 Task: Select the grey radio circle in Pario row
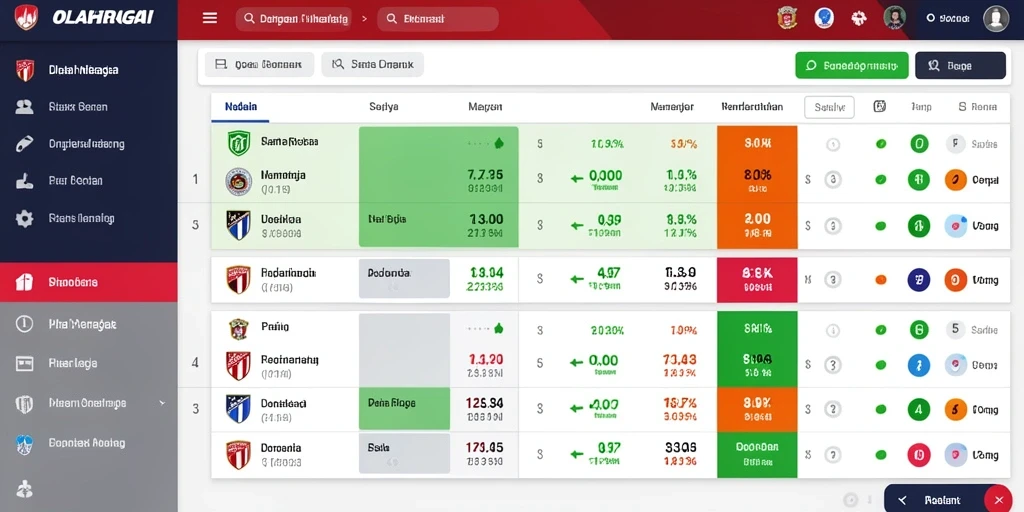(833, 330)
